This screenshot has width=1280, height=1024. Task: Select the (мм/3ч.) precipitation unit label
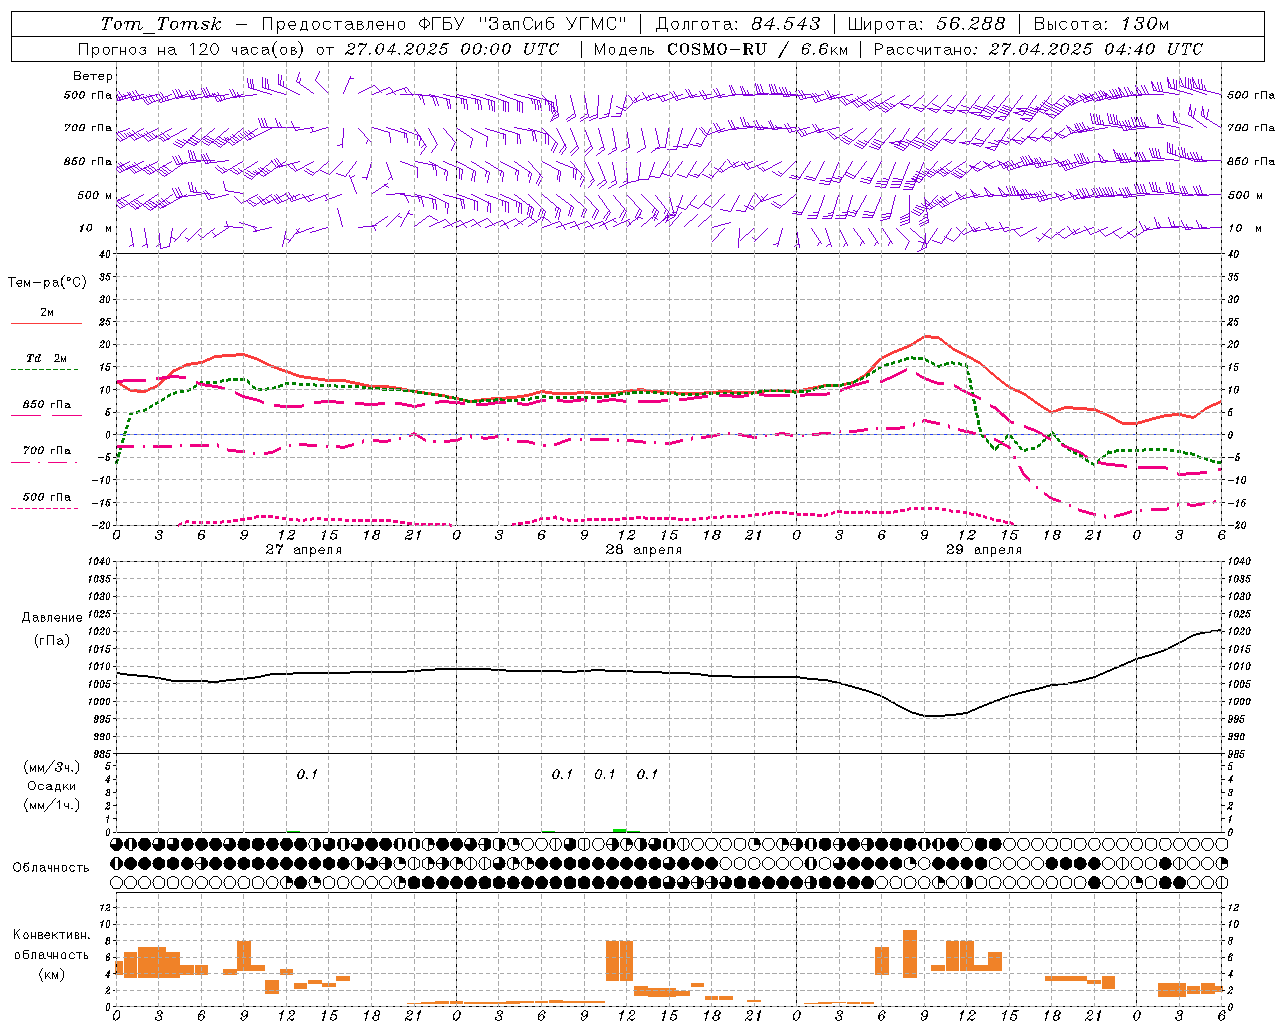(x=51, y=767)
